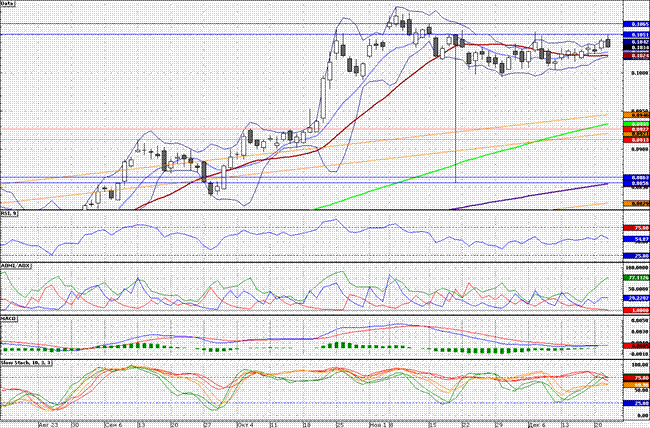Click the Slow Stoch 25.00 level tag
Viewport: 650px width, 428px height.
[636, 403]
